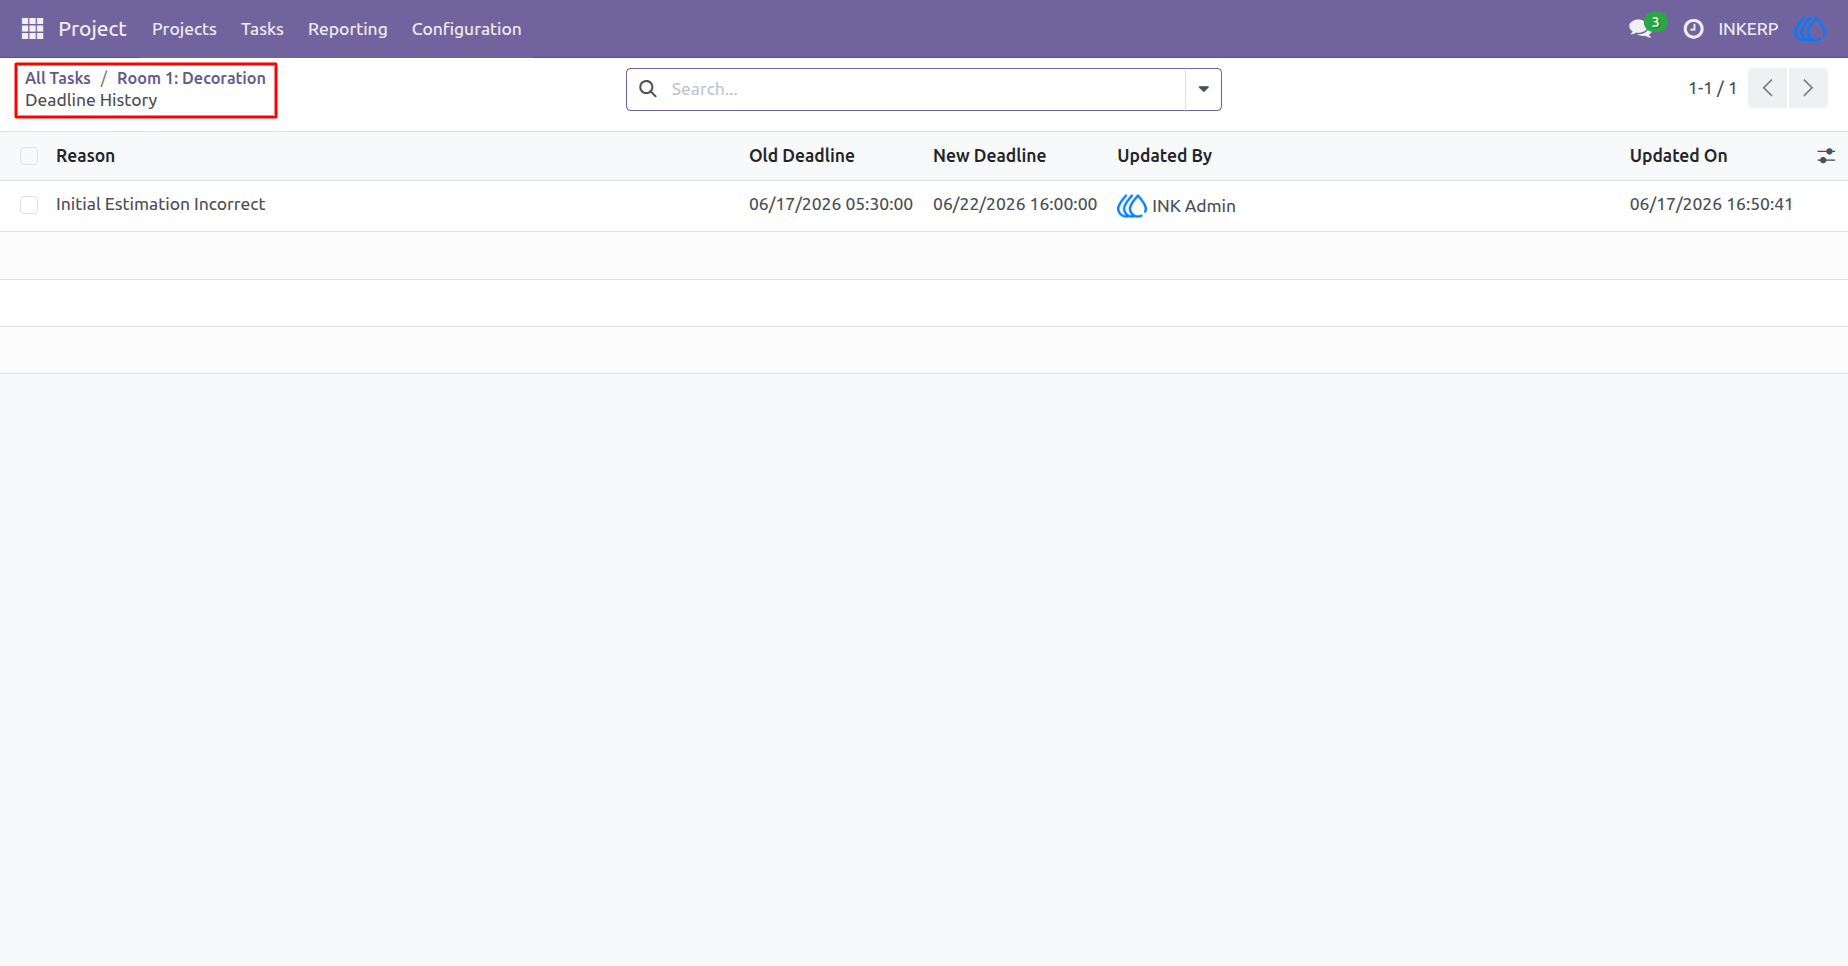Toggle the select-all header checkbox
Viewport: 1848px width, 966px height.
pyautogui.click(x=29, y=156)
